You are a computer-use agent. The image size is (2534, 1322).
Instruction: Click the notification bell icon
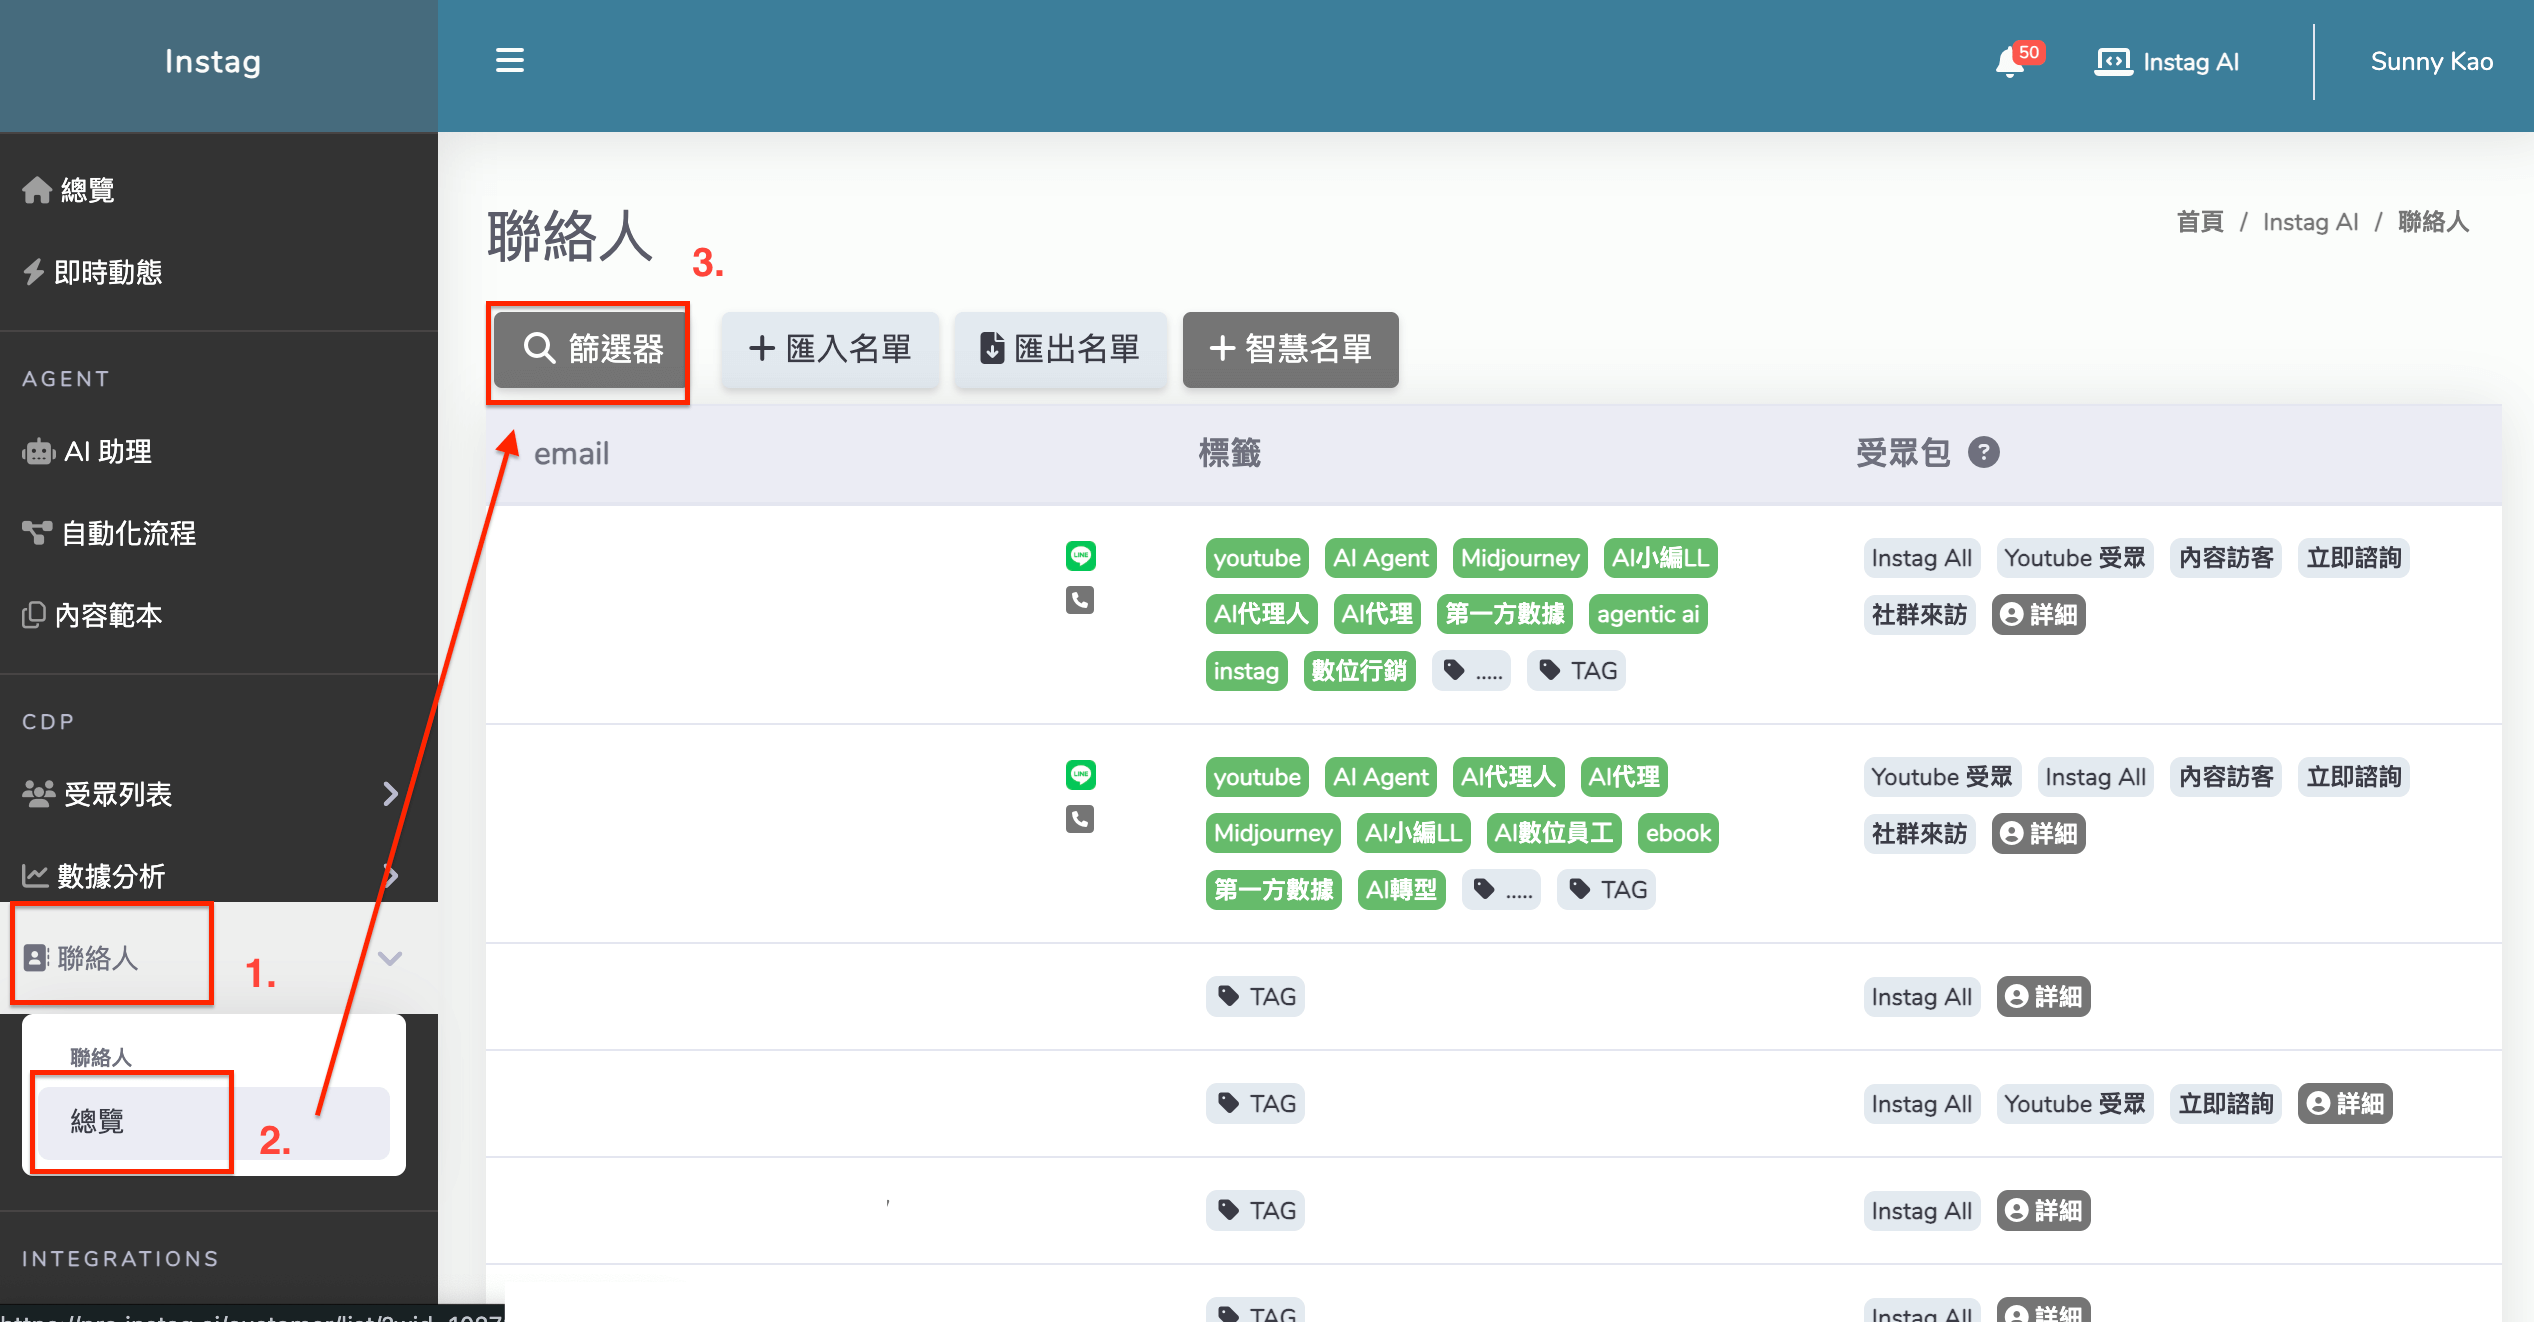coord(2008,62)
